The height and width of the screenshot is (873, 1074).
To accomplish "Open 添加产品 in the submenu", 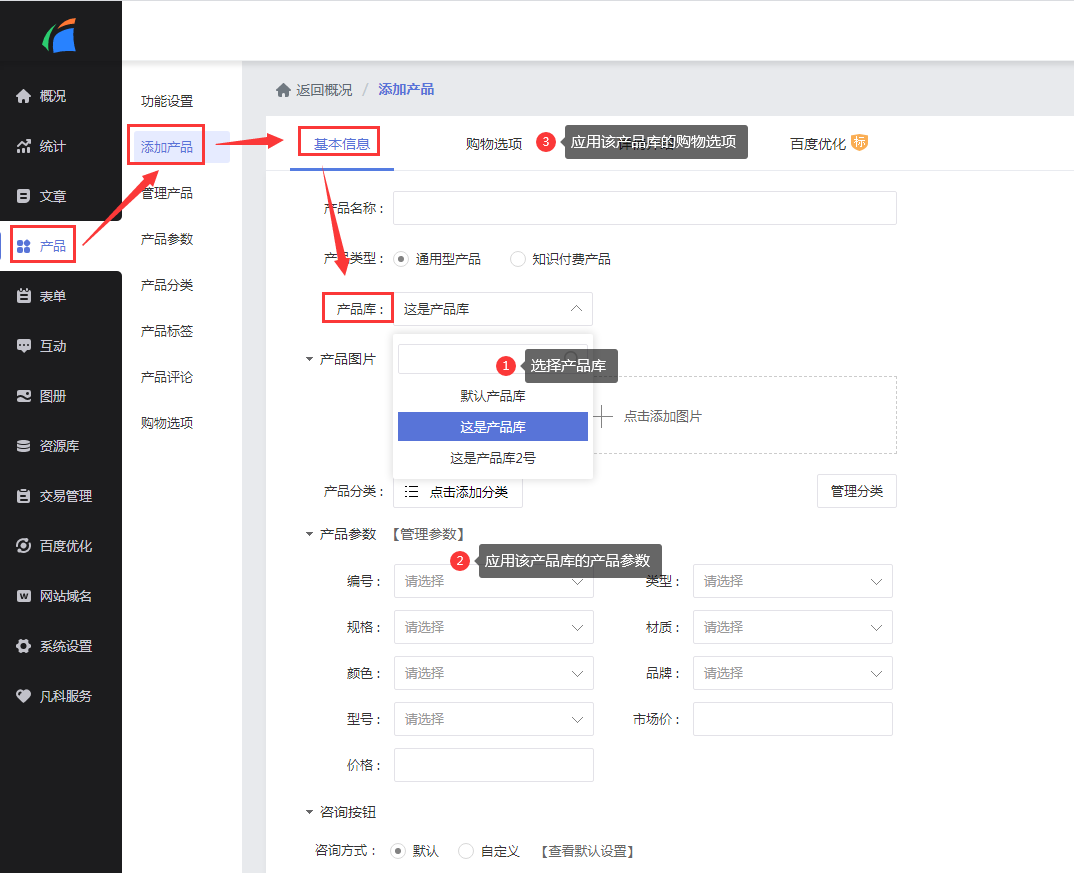I will 166,147.
